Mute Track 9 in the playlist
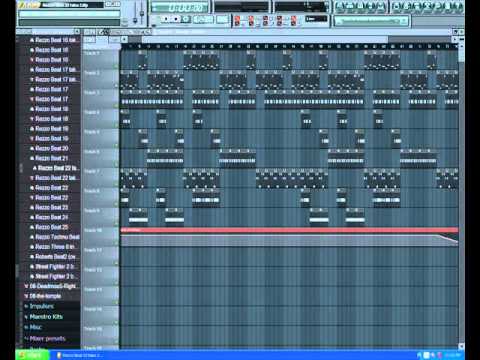Screen dimensions: 480x360 116,224
